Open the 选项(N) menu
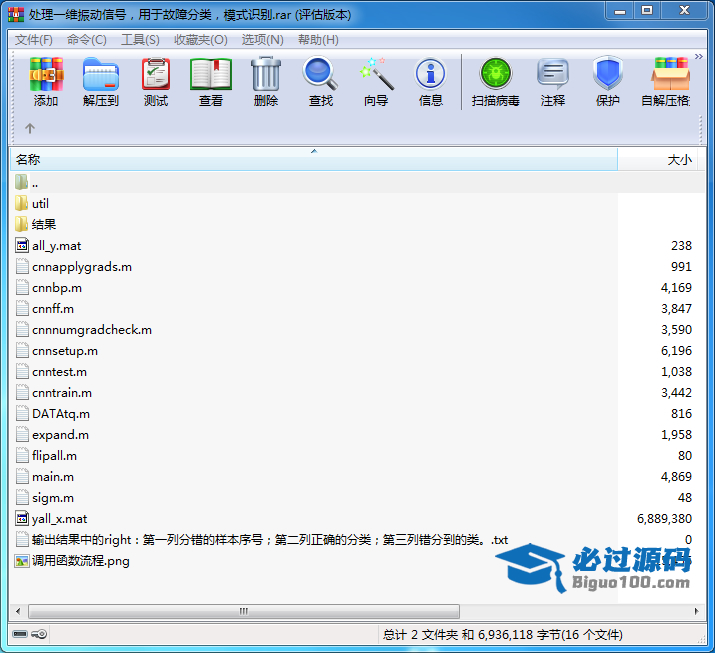The height and width of the screenshot is (653, 715). [262, 40]
